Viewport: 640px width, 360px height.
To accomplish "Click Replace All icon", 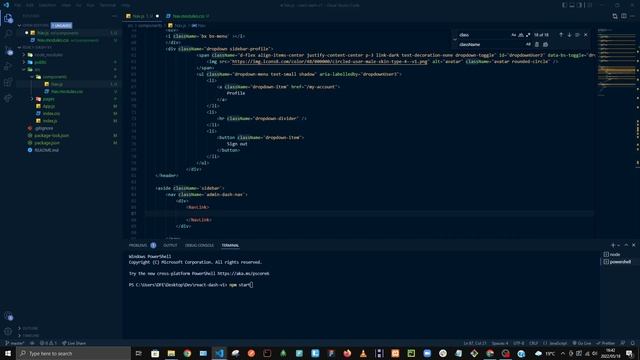I will click(x=545, y=44).
